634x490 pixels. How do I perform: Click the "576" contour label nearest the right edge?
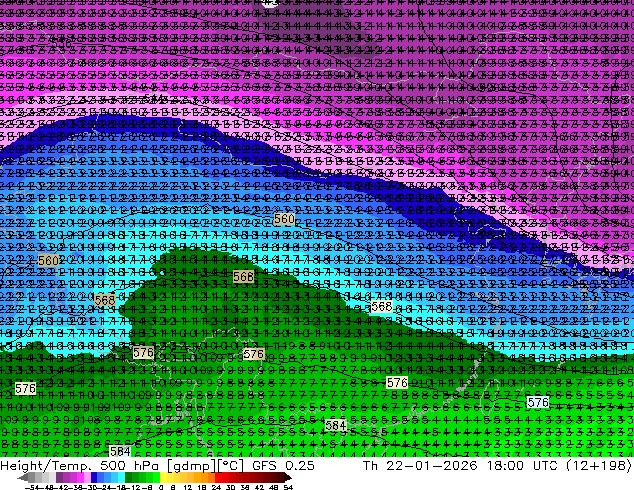[538, 402]
